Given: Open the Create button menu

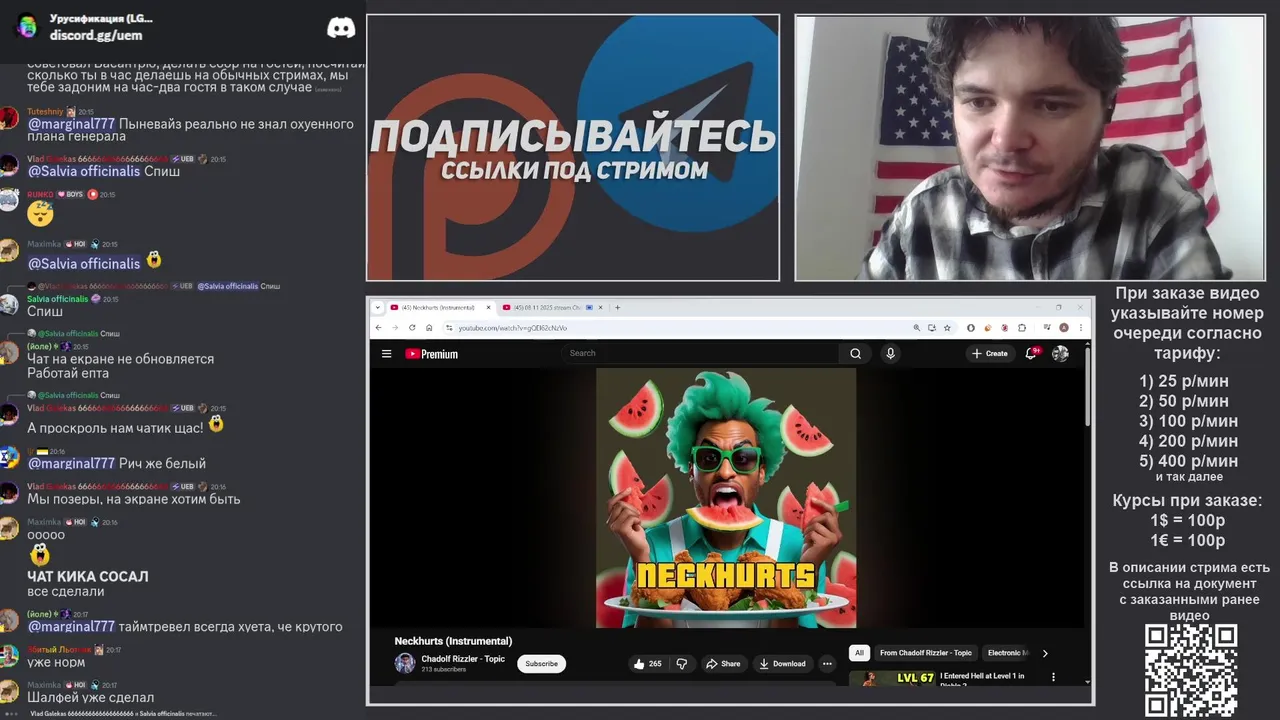Looking at the screenshot, I should 990,353.
